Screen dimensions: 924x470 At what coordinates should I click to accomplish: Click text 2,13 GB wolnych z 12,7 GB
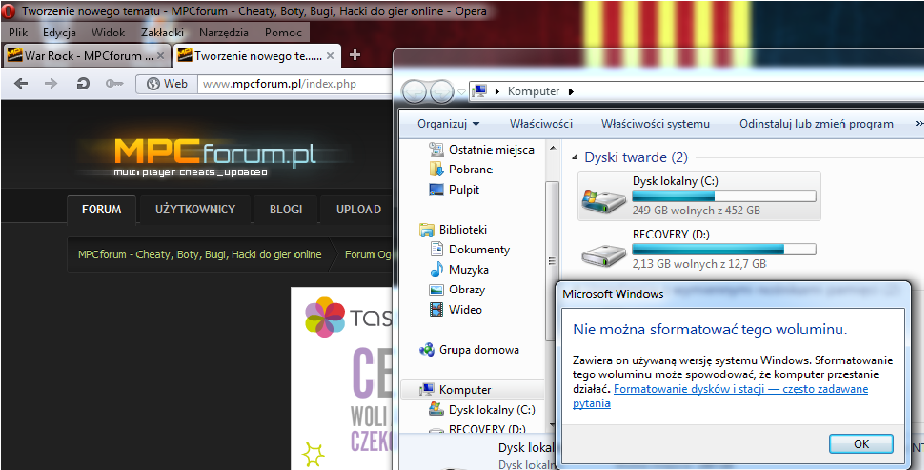point(699,264)
